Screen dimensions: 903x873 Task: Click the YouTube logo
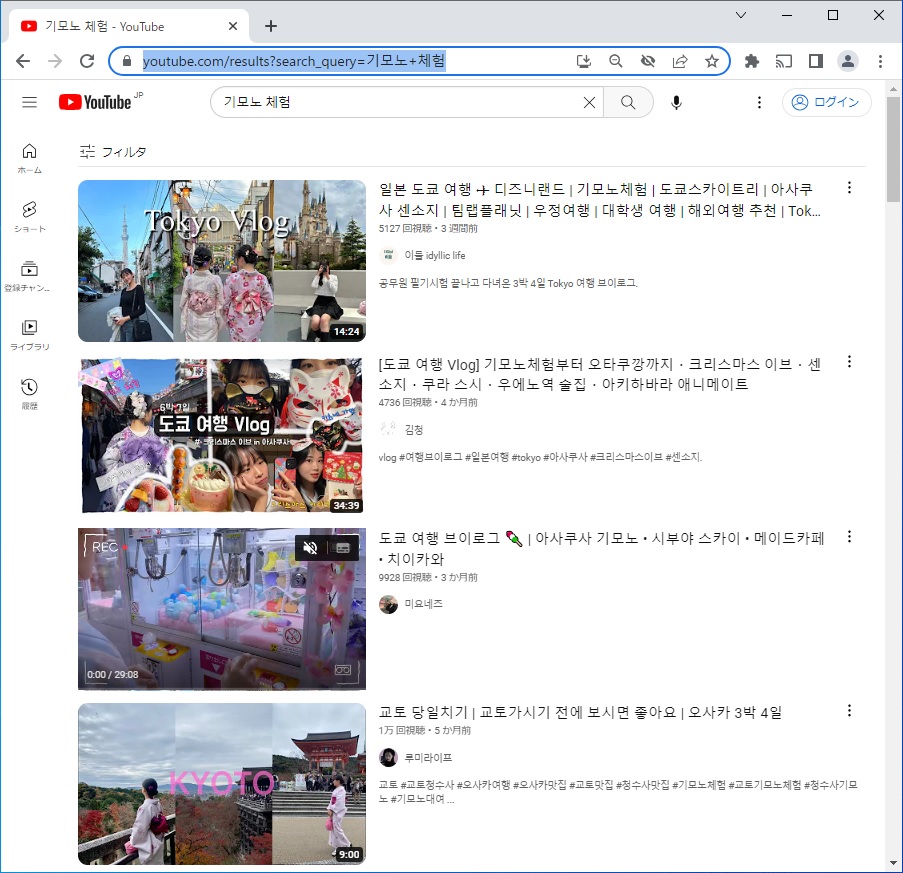pyautogui.click(x=96, y=102)
